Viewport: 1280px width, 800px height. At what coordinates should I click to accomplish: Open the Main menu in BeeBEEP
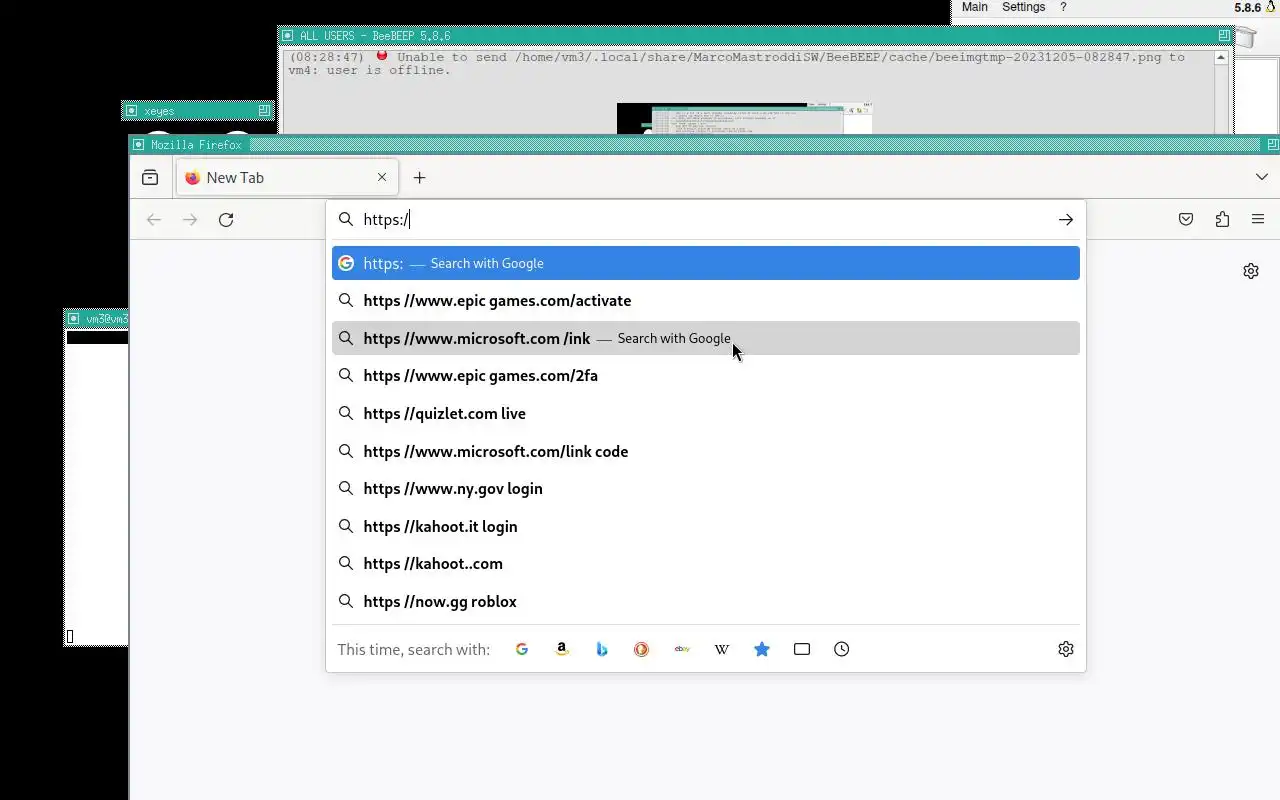[x=974, y=7]
